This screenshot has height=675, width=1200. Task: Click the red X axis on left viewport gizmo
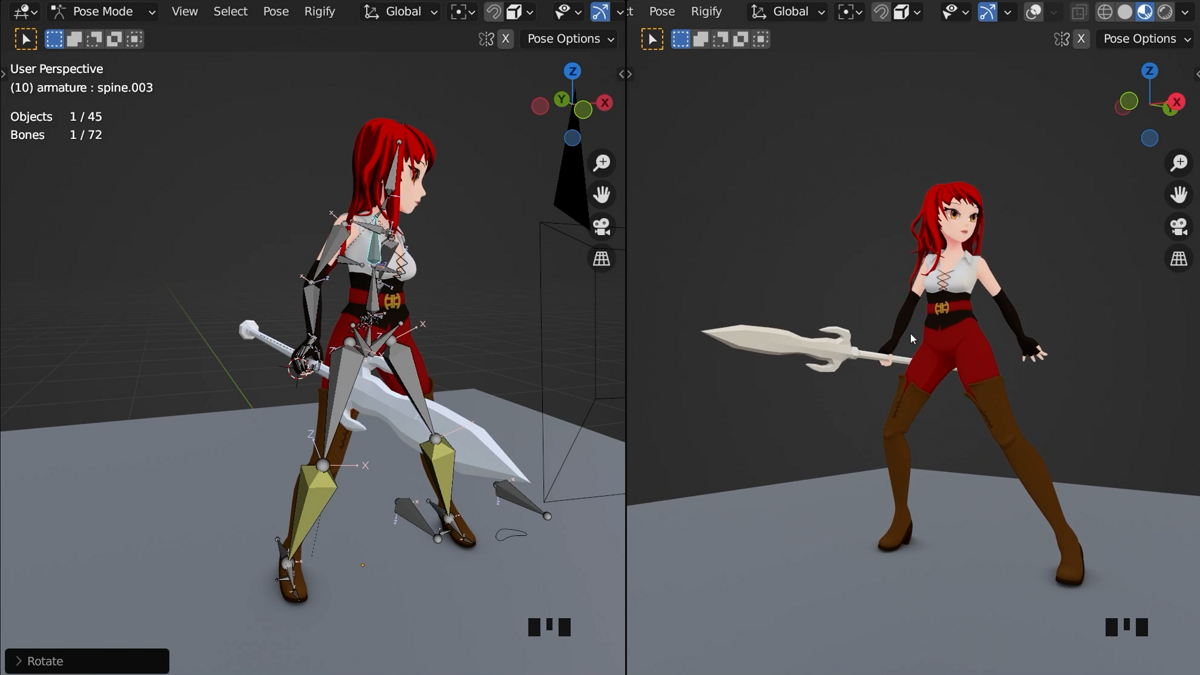[604, 103]
